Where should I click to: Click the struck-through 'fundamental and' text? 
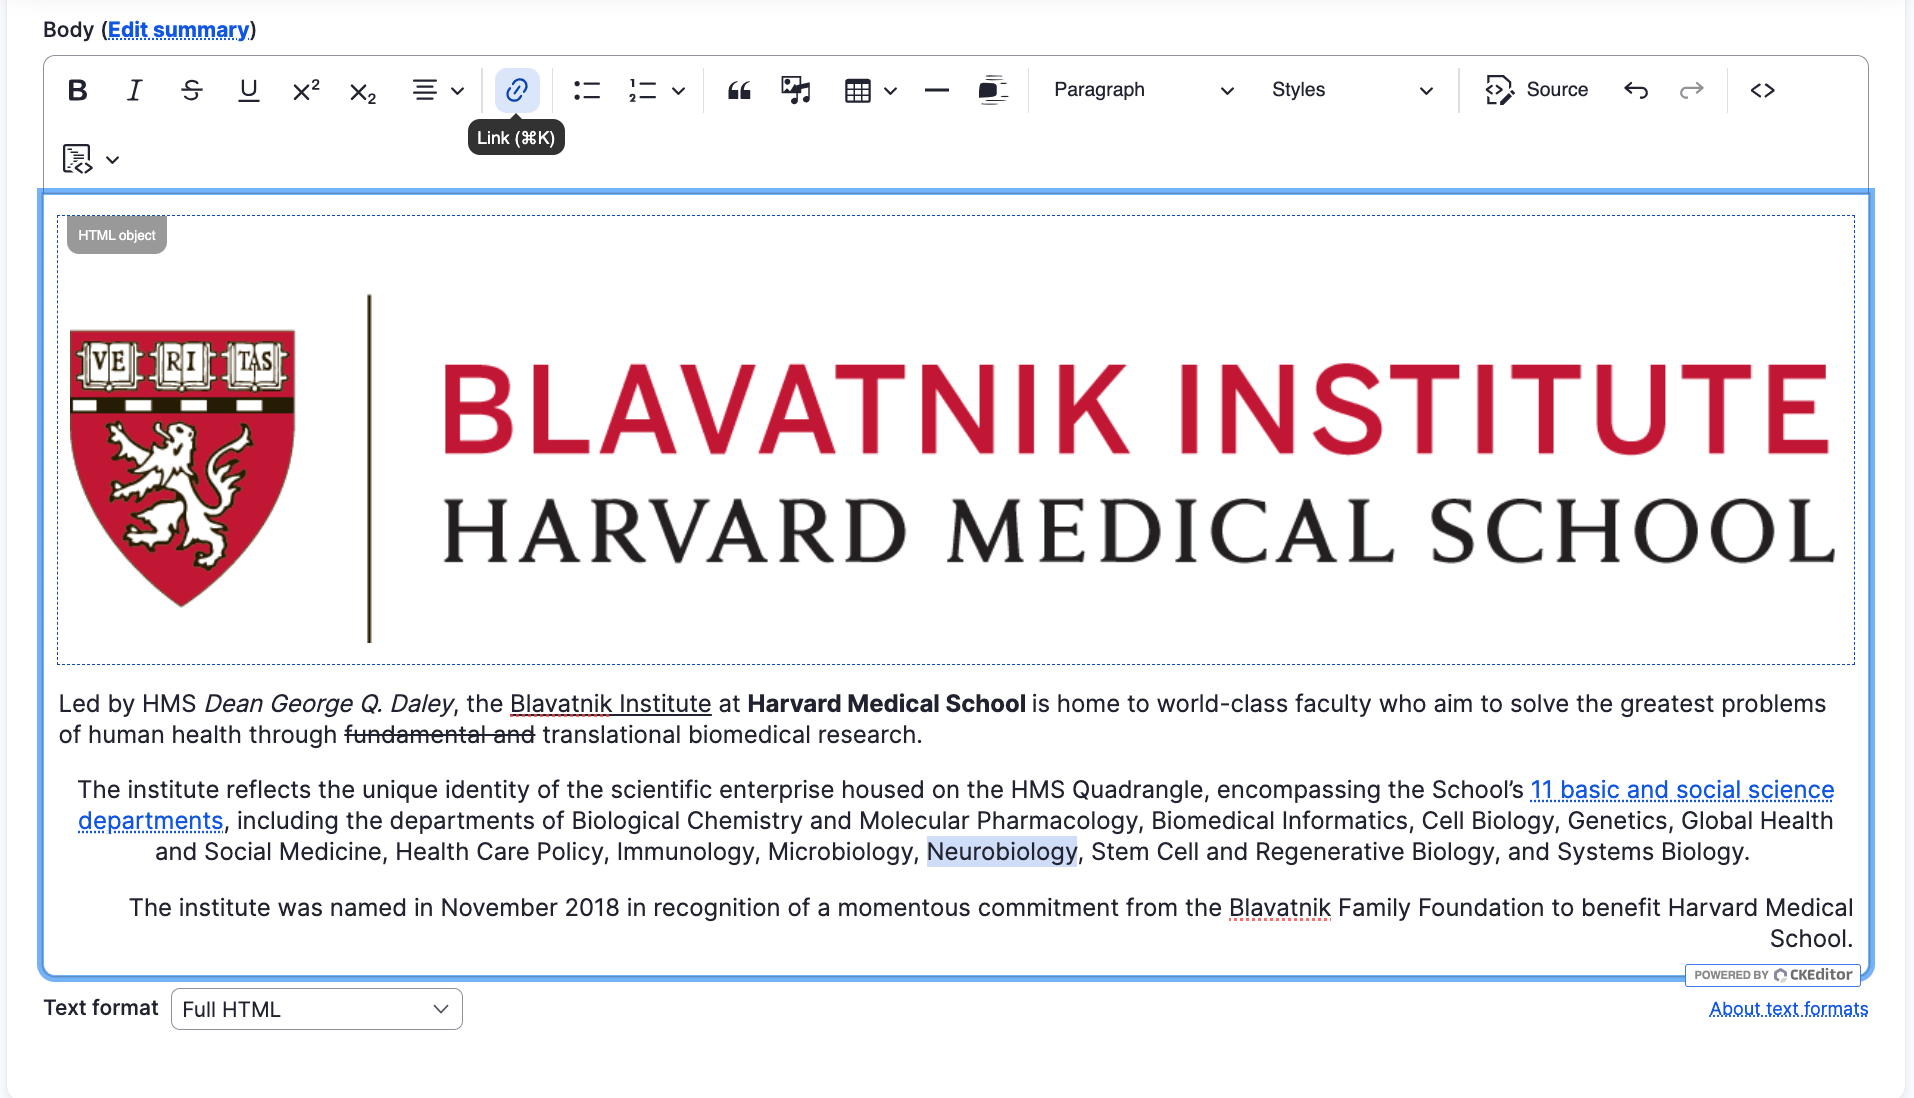coord(439,735)
